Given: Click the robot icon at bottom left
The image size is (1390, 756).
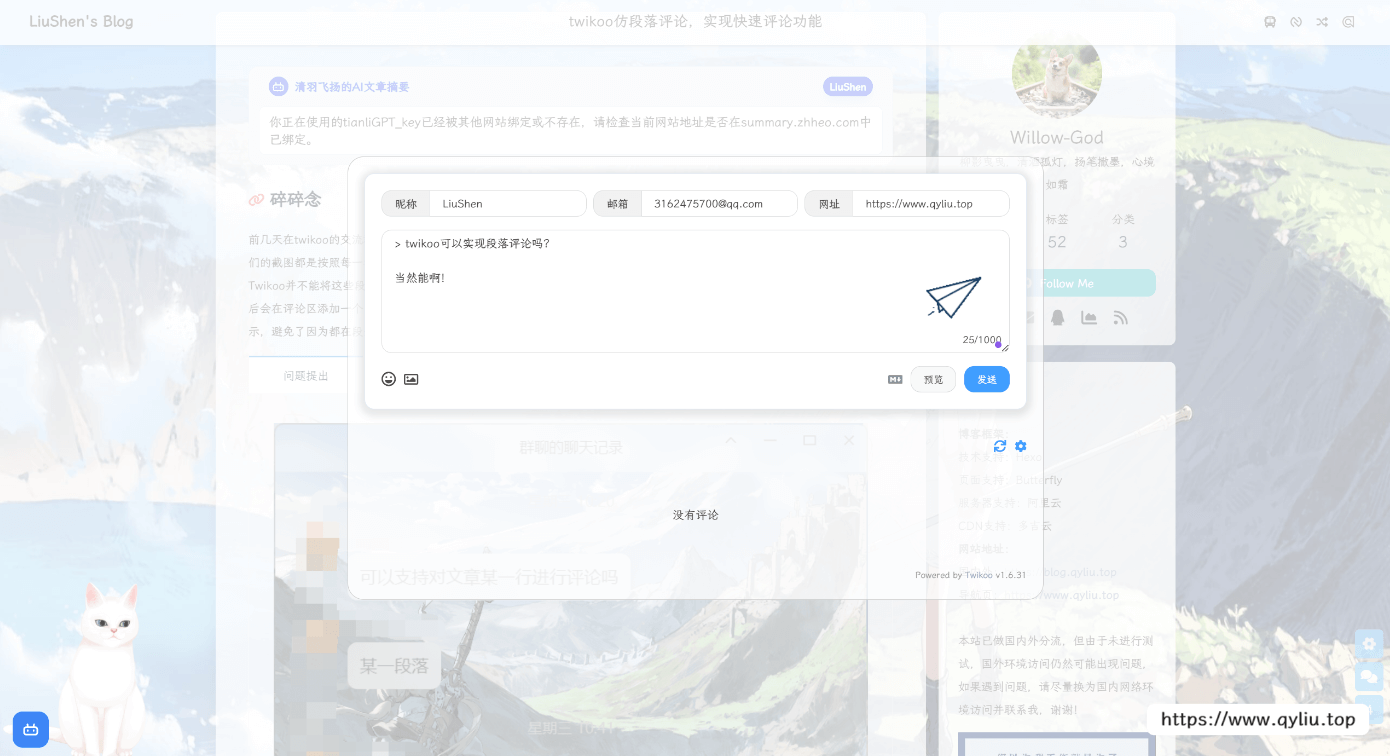Looking at the screenshot, I should click(x=31, y=729).
